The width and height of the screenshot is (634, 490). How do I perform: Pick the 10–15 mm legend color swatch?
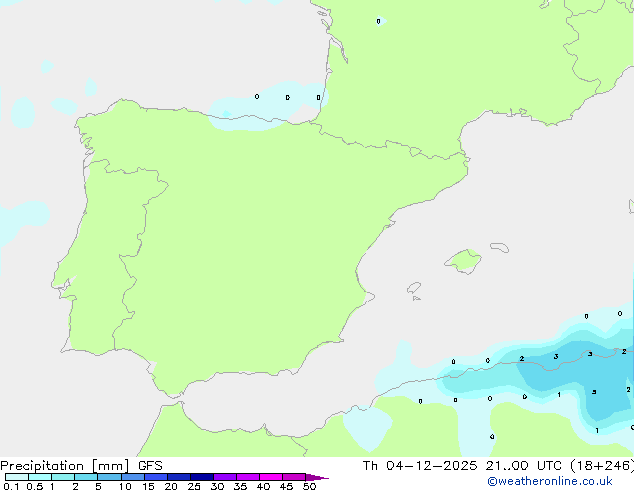pos(133,477)
